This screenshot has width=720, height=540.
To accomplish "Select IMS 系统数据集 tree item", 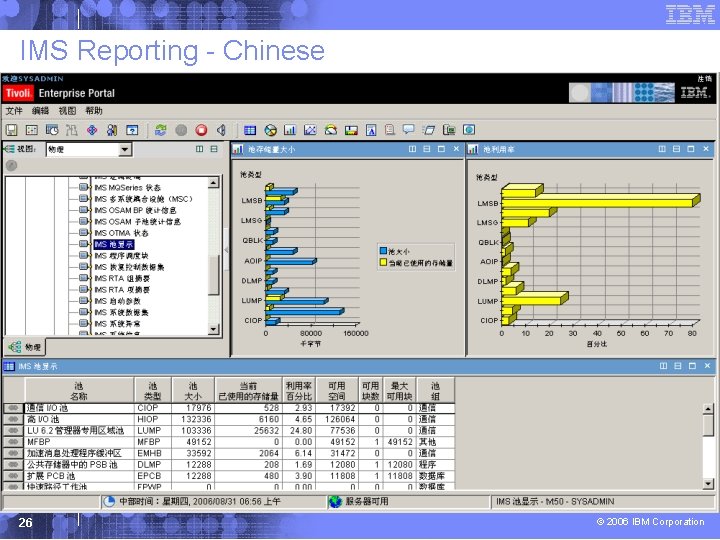I will (x=121, y=312).
